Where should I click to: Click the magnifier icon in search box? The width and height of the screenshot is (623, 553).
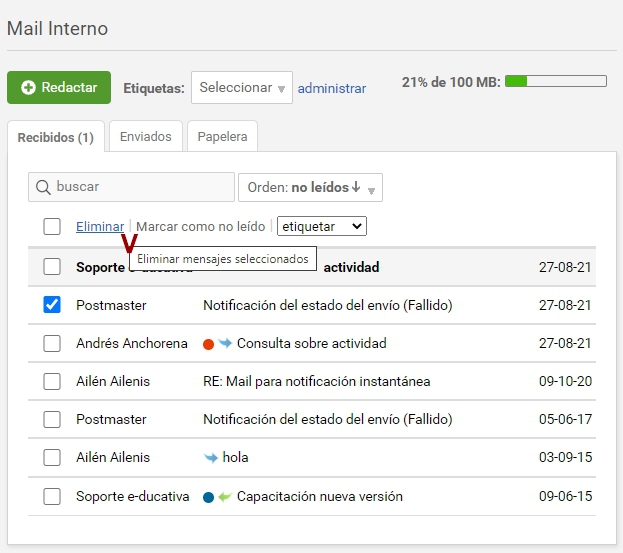tap(43, 187)
